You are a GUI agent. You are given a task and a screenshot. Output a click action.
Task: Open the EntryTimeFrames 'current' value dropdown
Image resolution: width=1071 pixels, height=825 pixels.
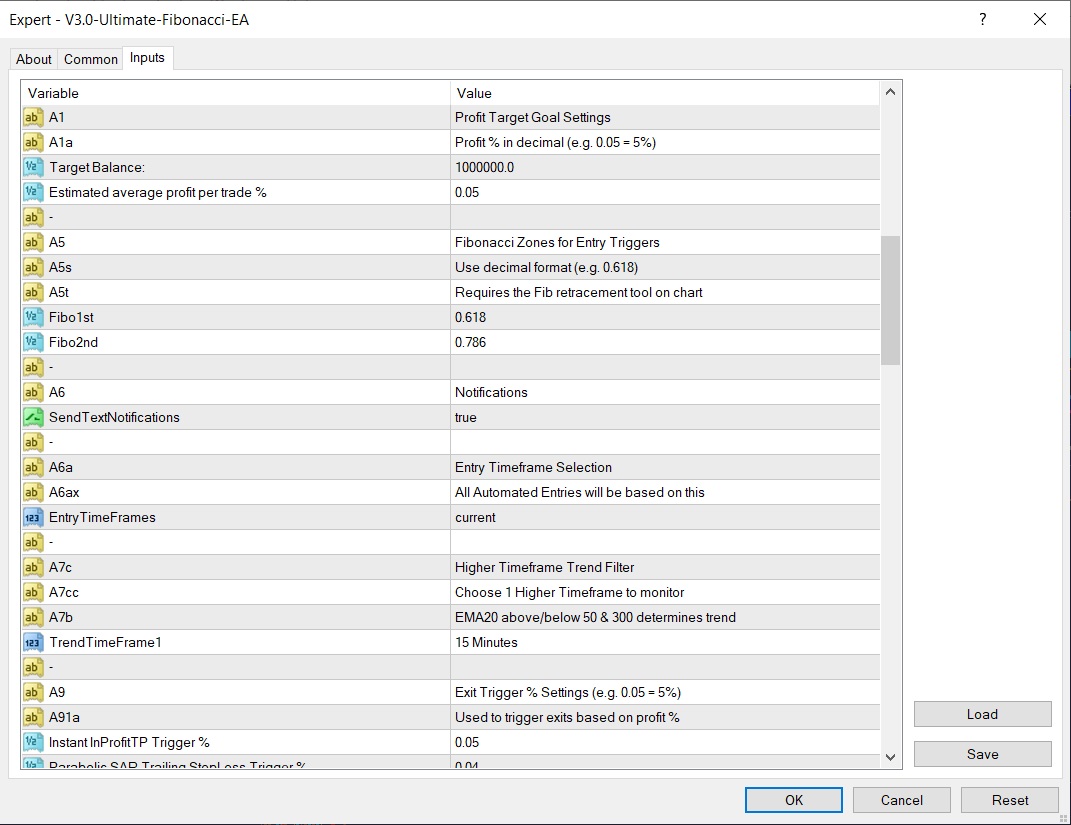coord(665,517)
